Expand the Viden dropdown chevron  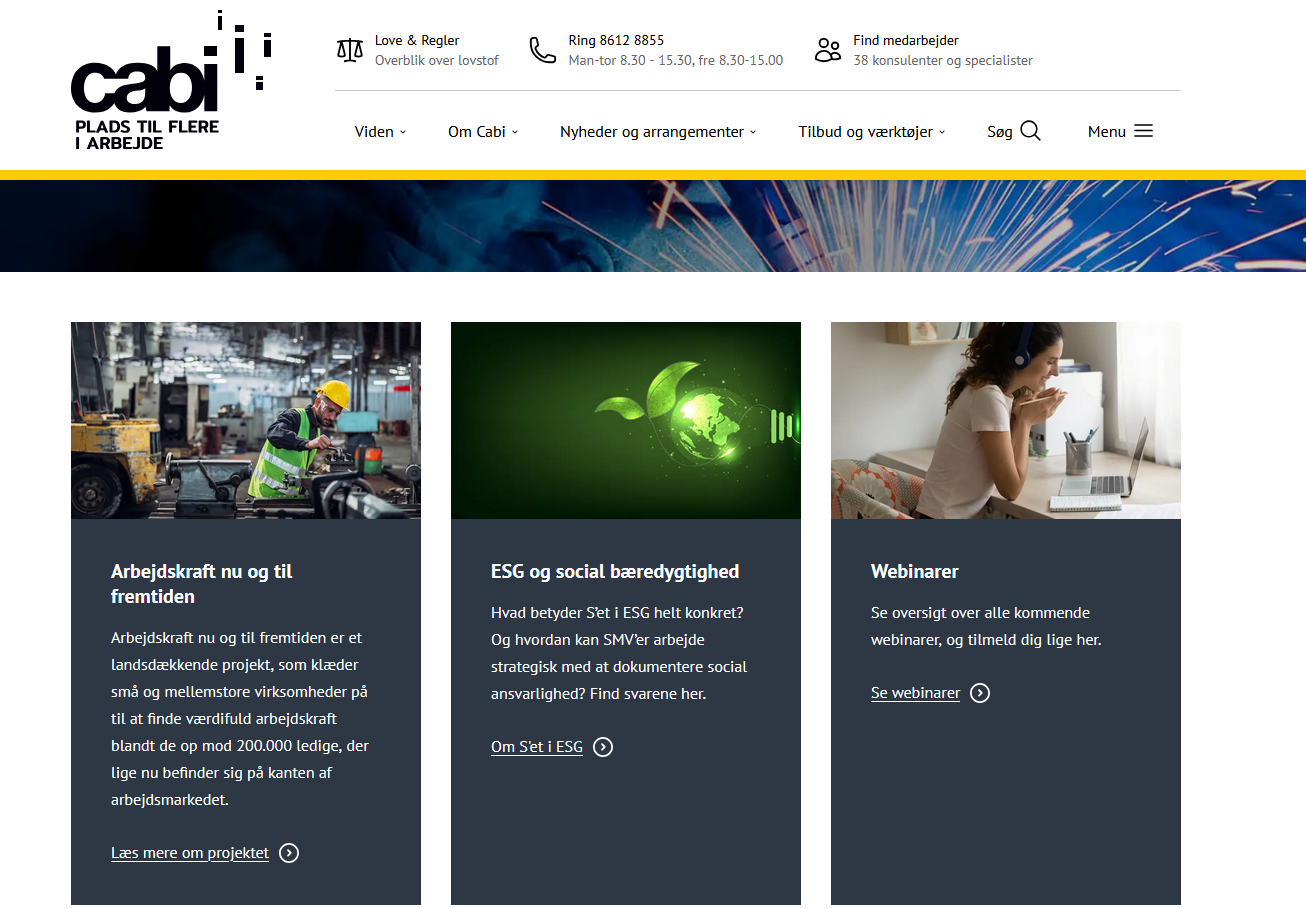coord(403,132)
